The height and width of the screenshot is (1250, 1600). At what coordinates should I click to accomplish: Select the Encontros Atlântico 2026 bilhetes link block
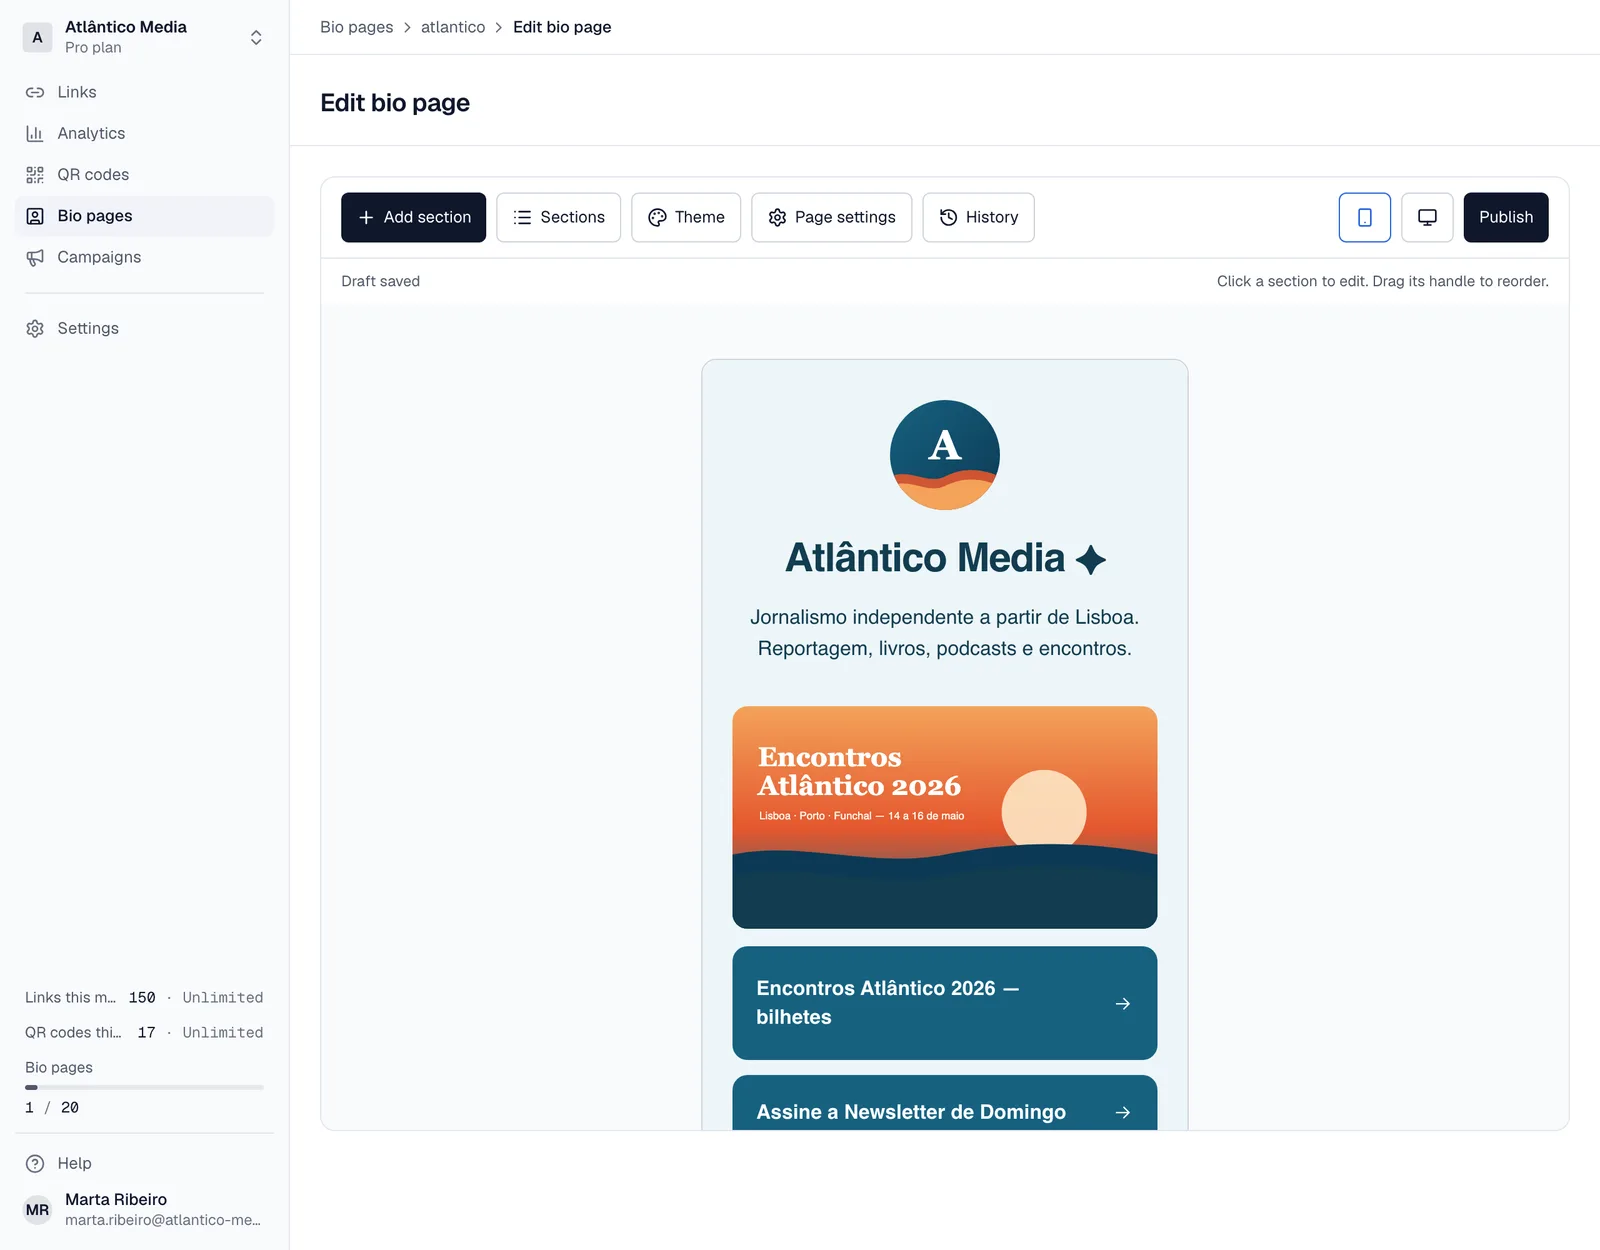pyautogui.click(x=945, y=1003)
